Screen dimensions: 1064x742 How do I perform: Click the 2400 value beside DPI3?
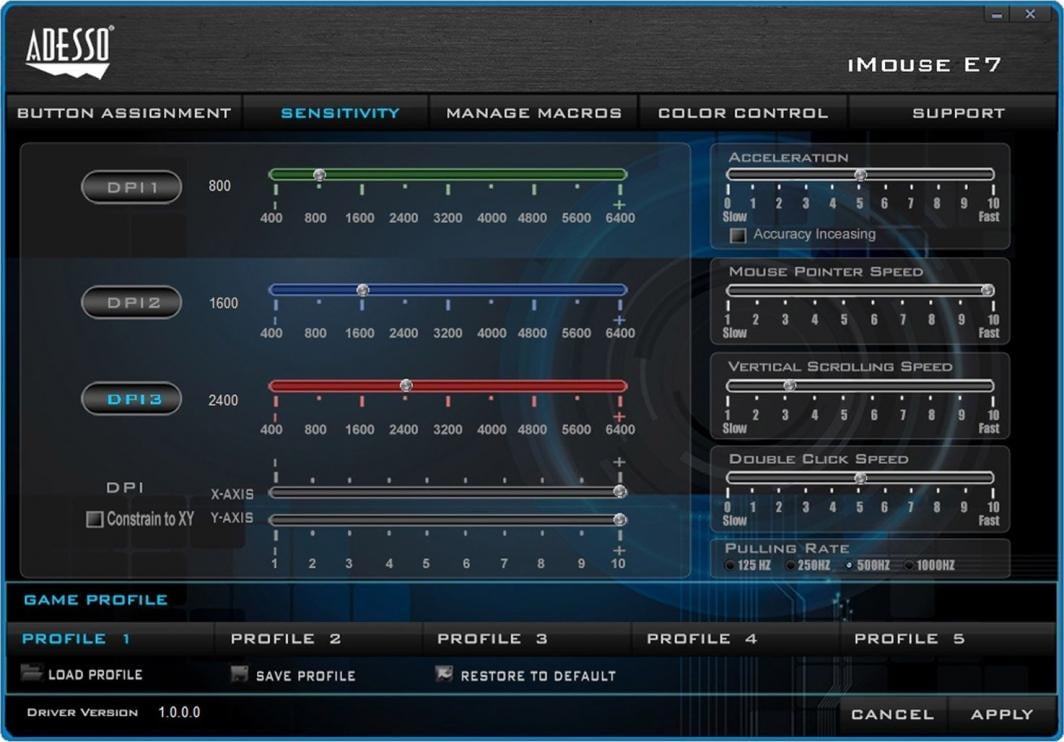point(223,401)
